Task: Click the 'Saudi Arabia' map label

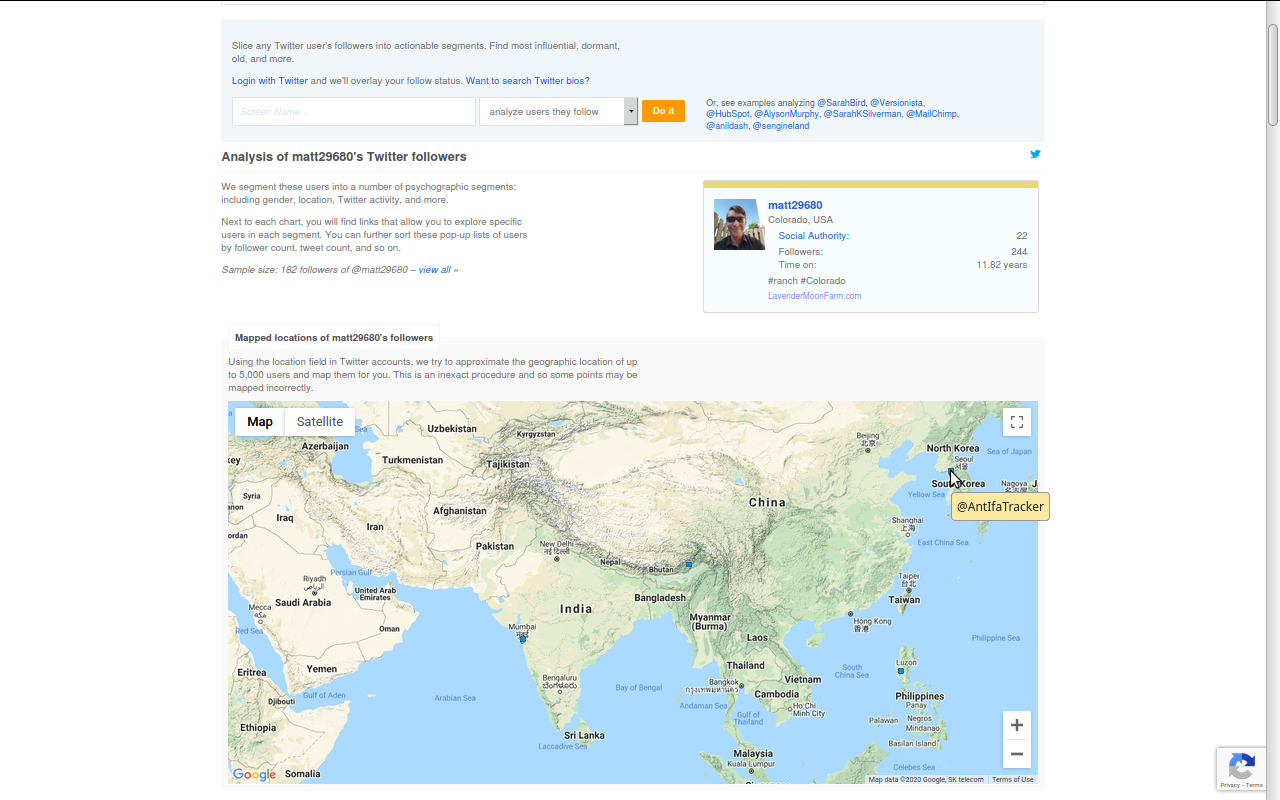Action: pyautogui.click(x=303, y=603)
